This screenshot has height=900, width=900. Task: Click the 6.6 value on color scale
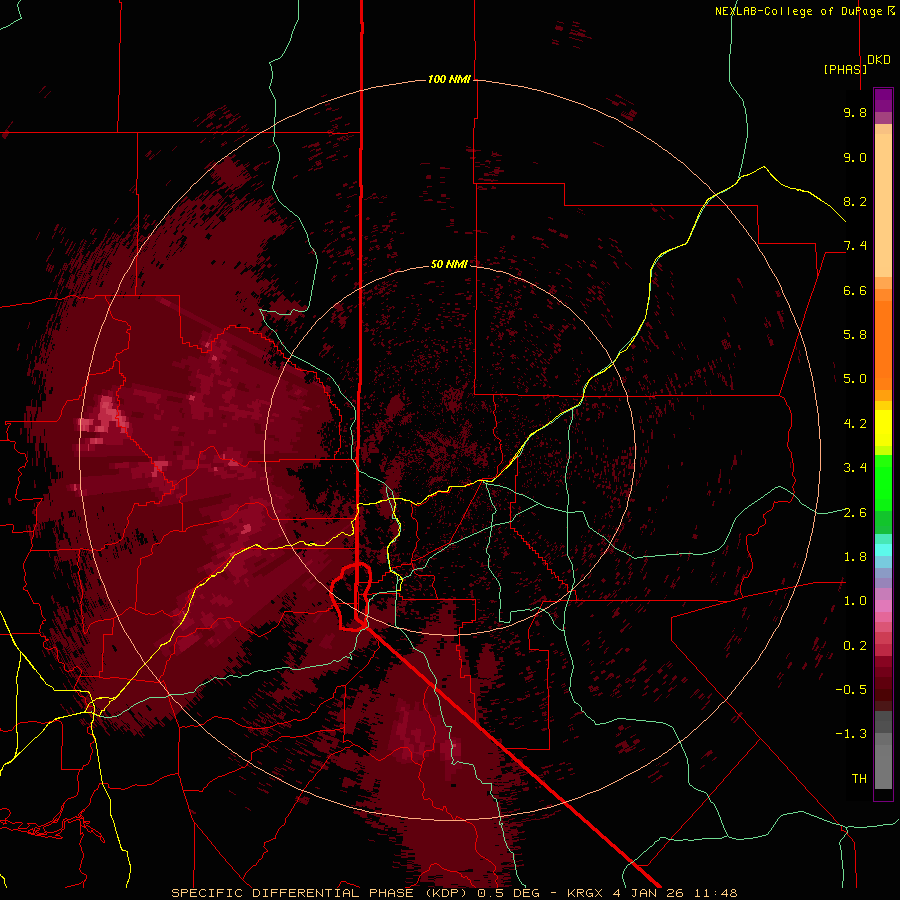tap(855, 290)
